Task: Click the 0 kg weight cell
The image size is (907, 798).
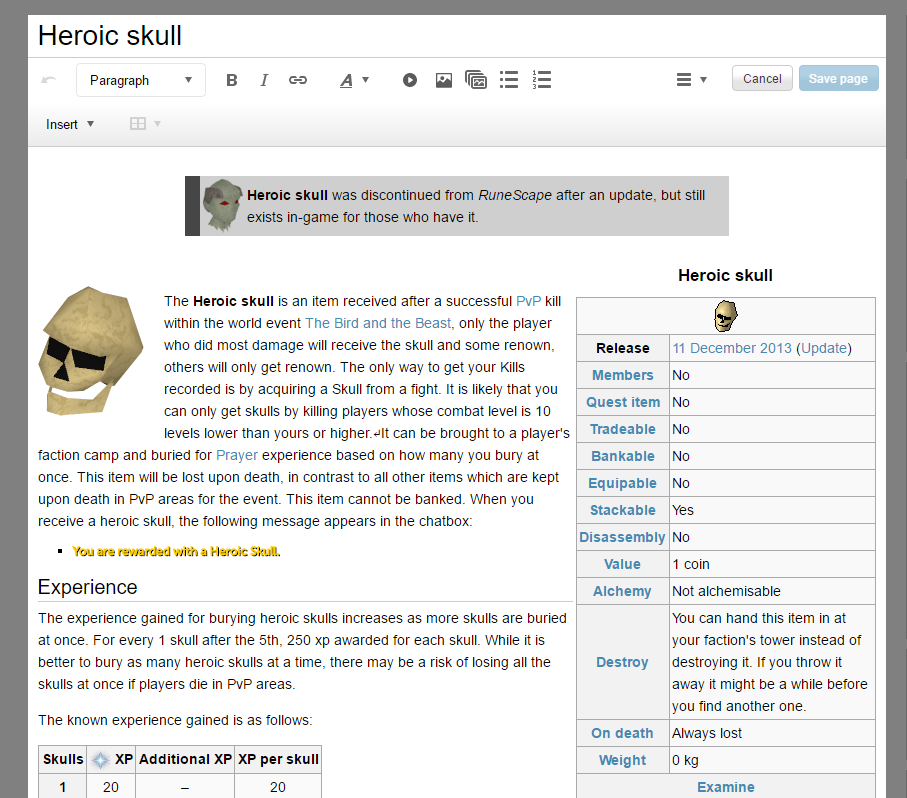Action: coord(772,760)
